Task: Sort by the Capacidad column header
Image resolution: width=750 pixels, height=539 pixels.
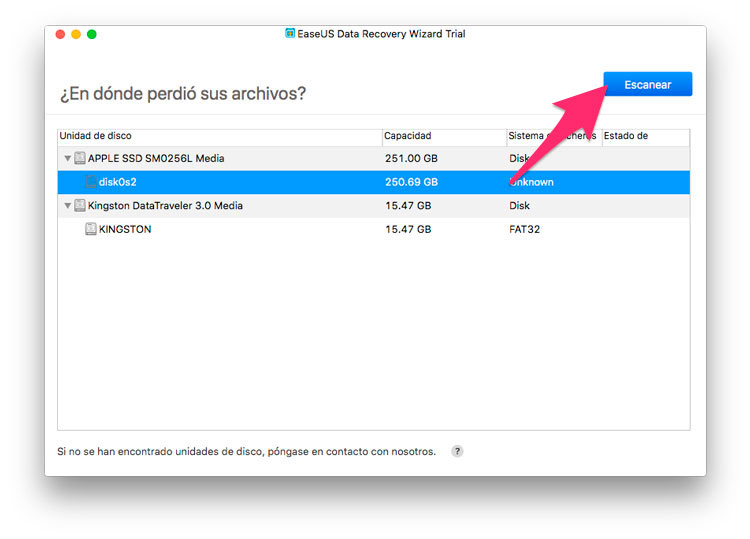Action: 444,136
